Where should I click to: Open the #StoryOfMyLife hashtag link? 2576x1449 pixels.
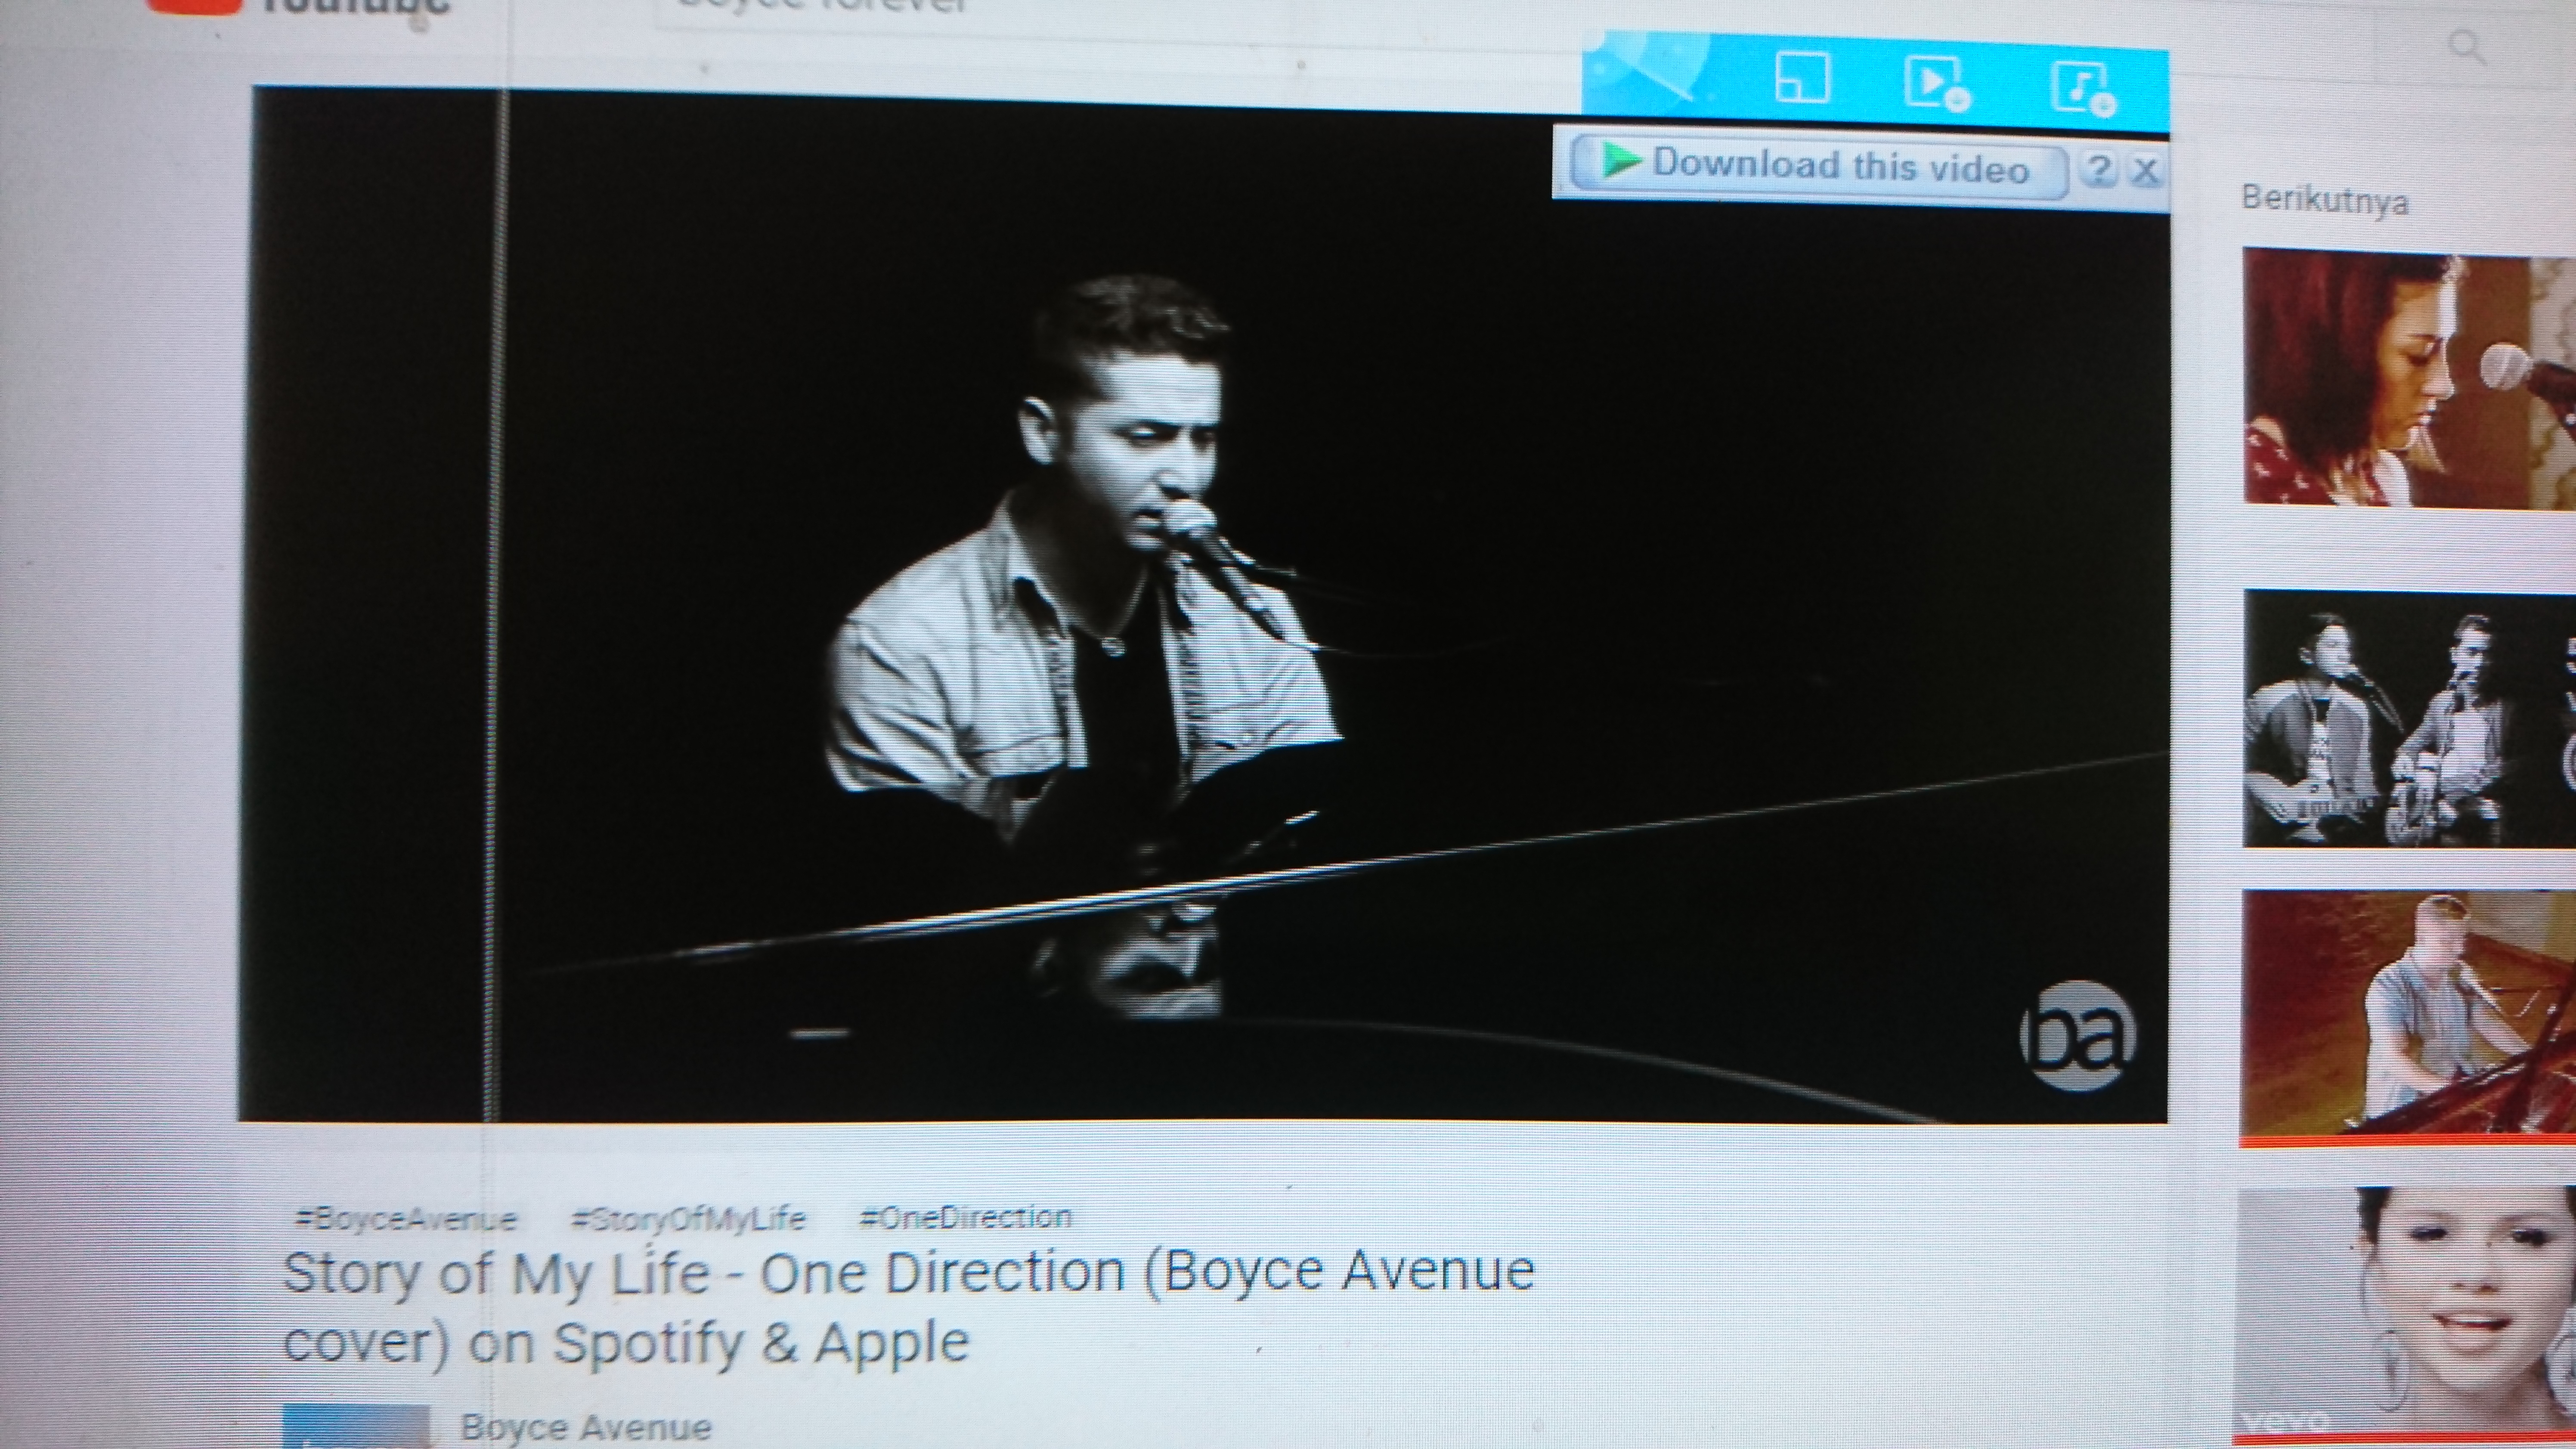click(688, 1219)
